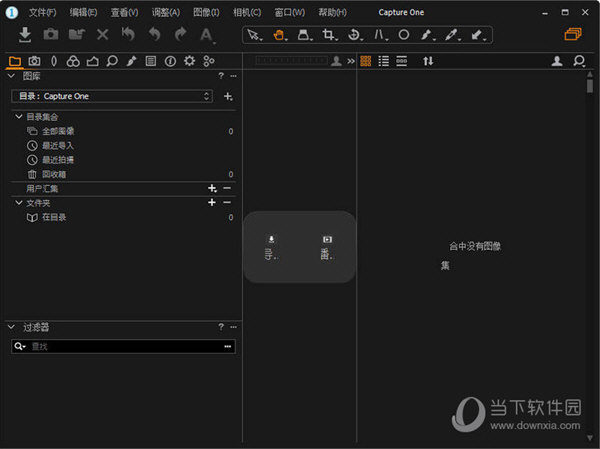
Task: Select 全部图像 in the catalog collections
Action: tap(57, 131)
